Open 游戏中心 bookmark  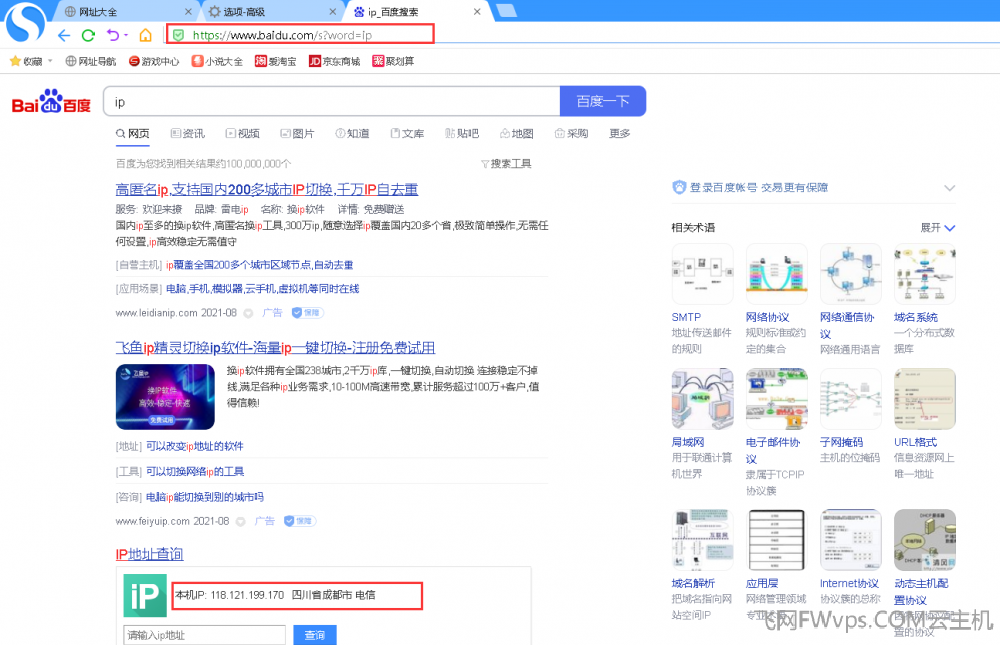[x=154, y=61]
